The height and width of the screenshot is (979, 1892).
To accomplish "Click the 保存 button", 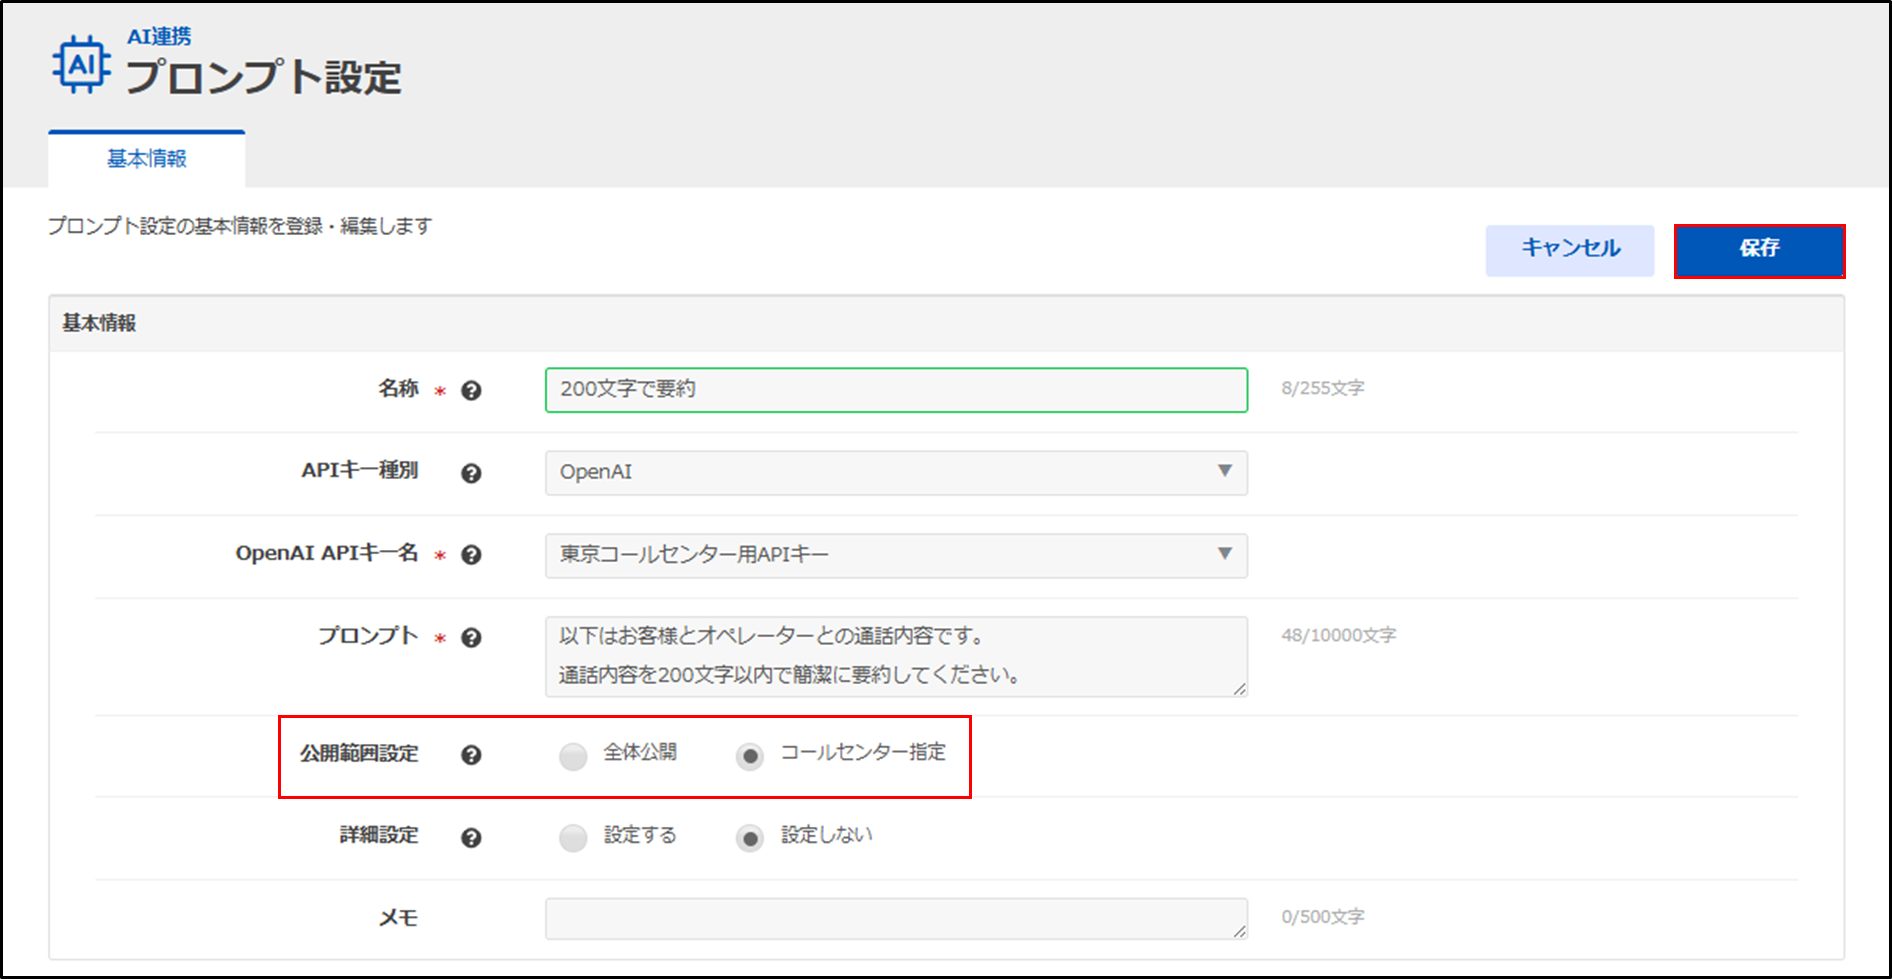I will click(1759, 250).
